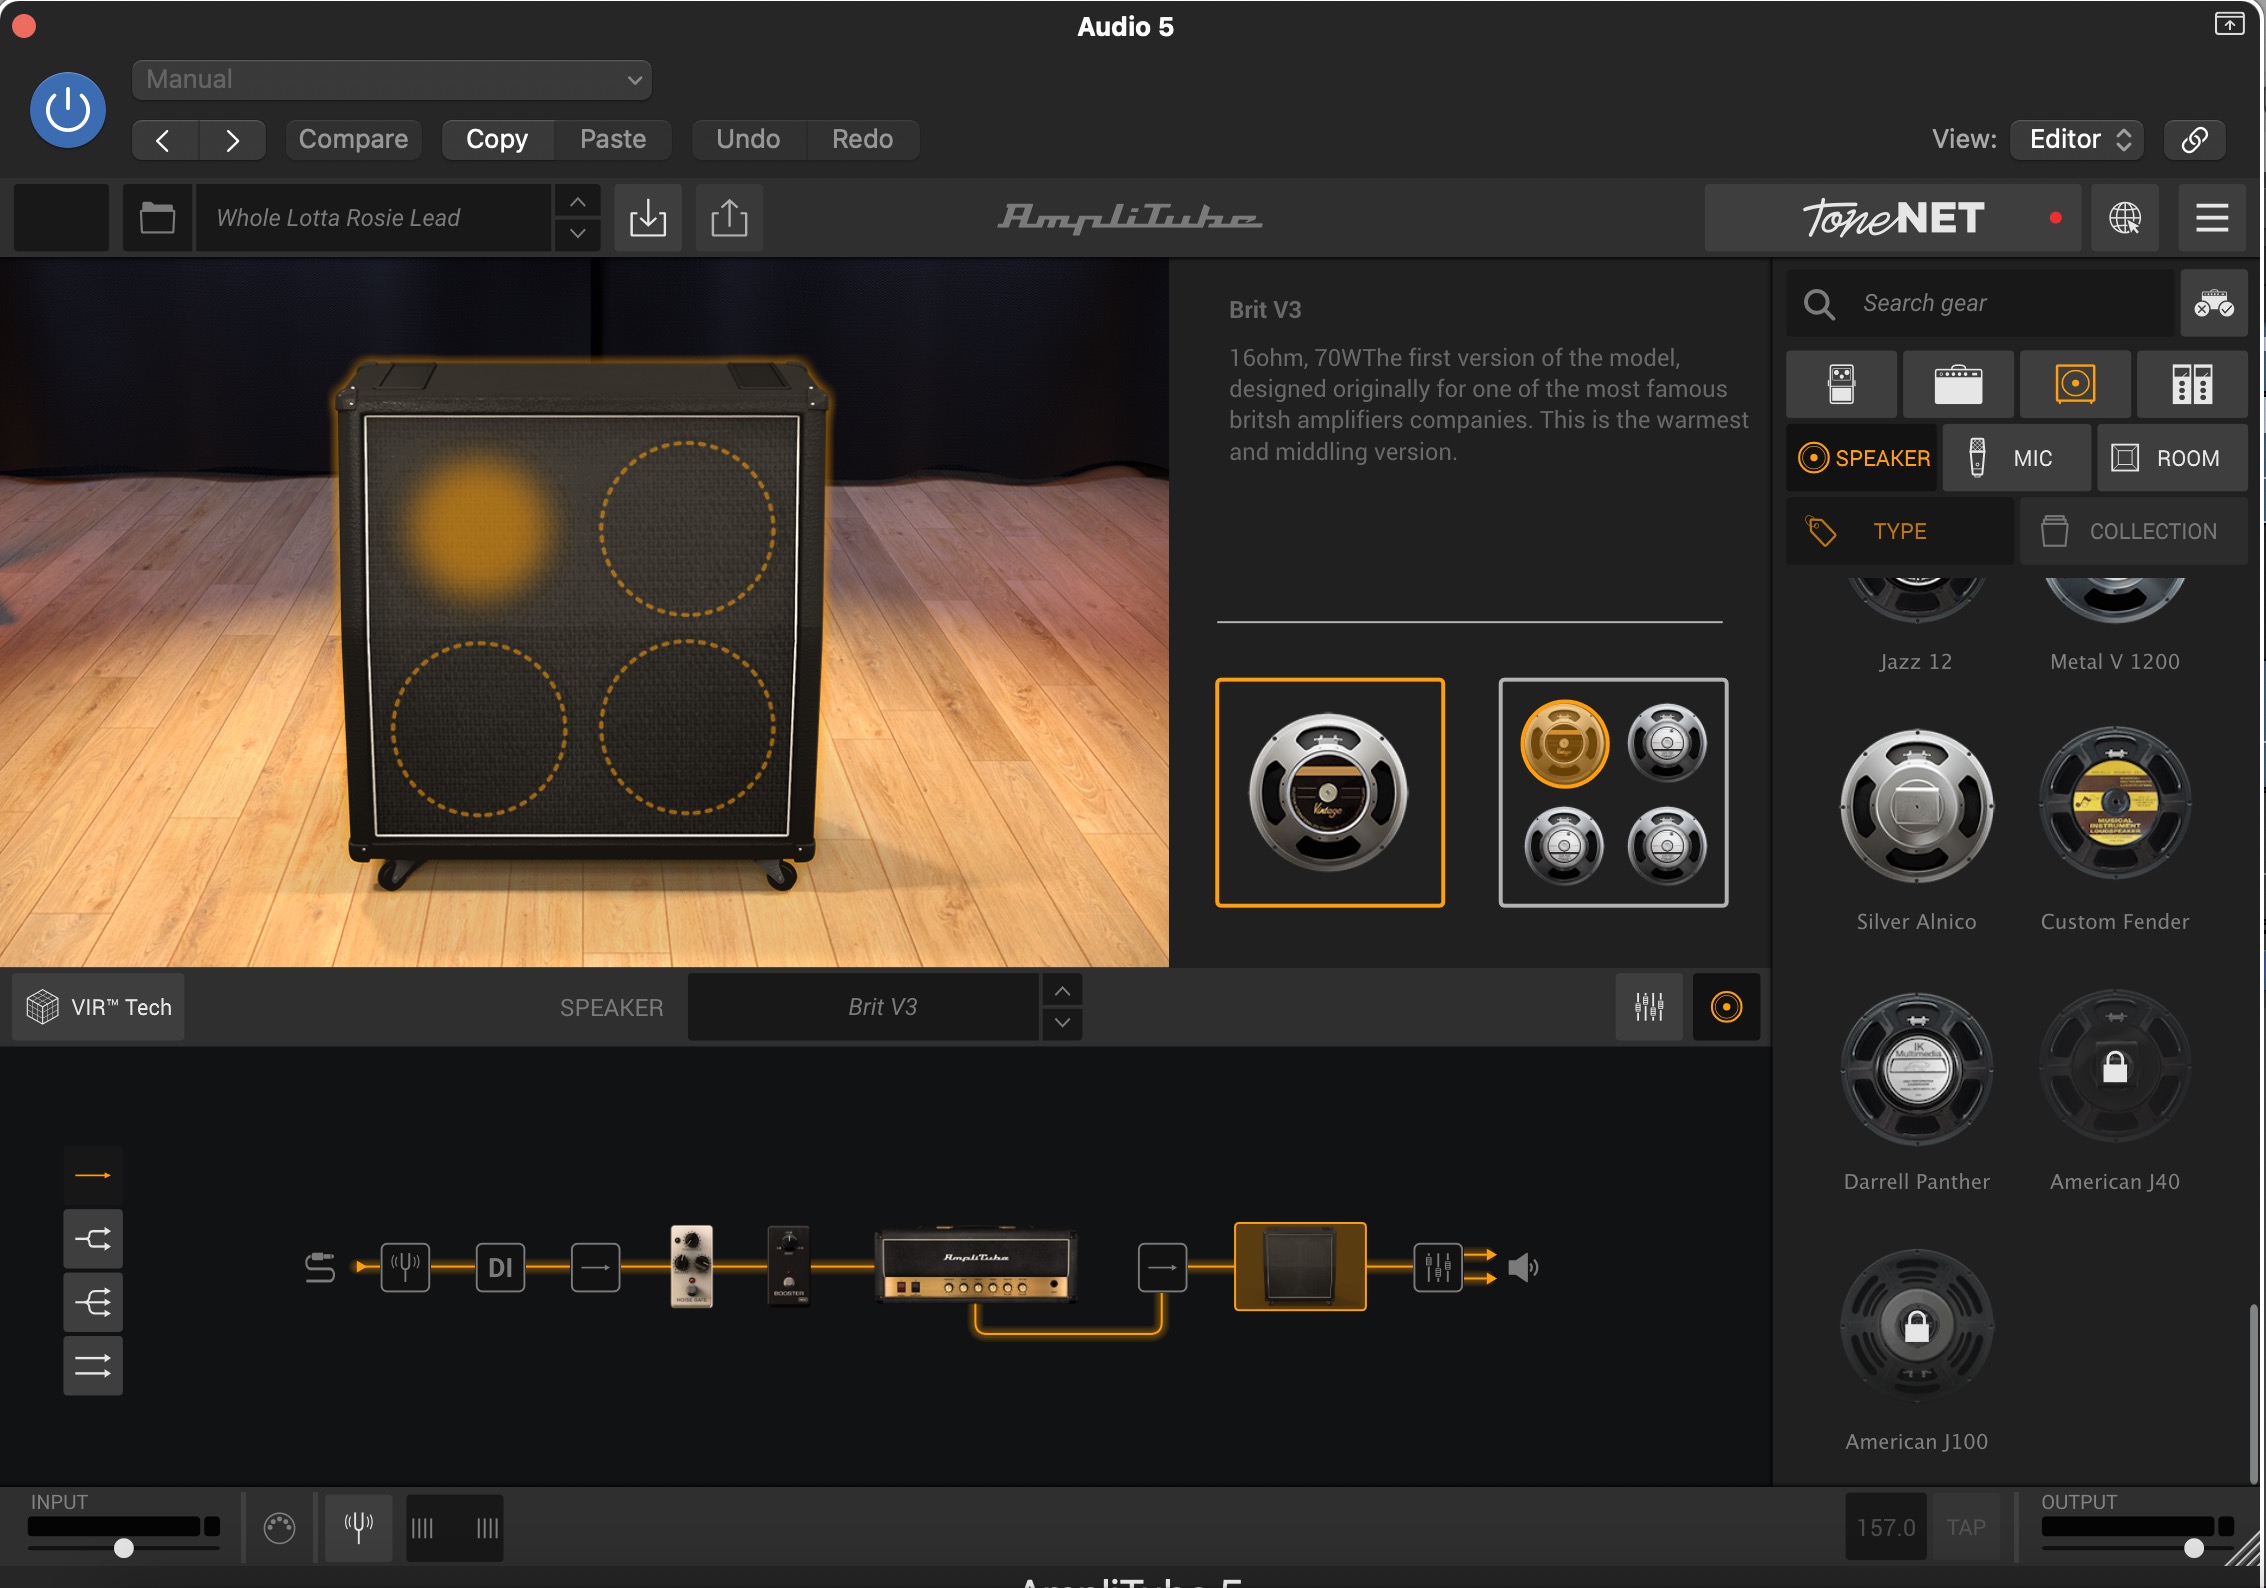
Task: Open the cabinet mixer sliders icon
Action: click(x=1649, y=1007)
